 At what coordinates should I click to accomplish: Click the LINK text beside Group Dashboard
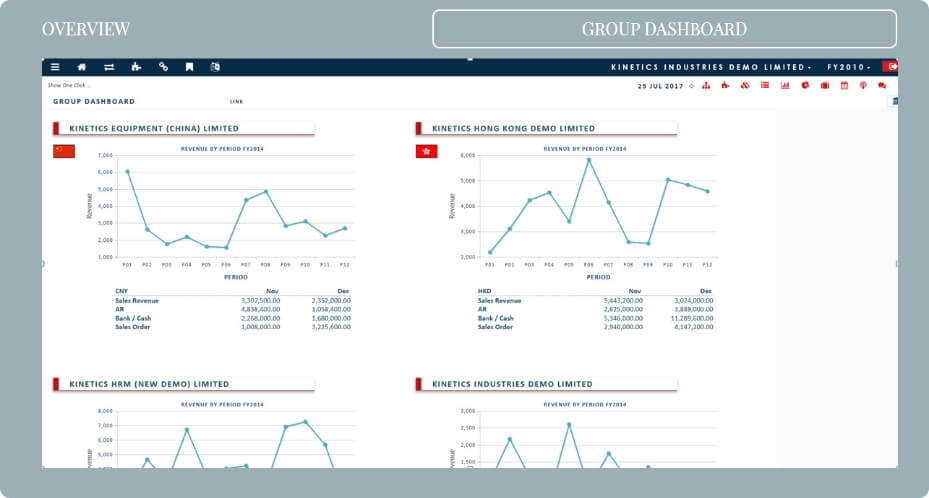[236, 102]
